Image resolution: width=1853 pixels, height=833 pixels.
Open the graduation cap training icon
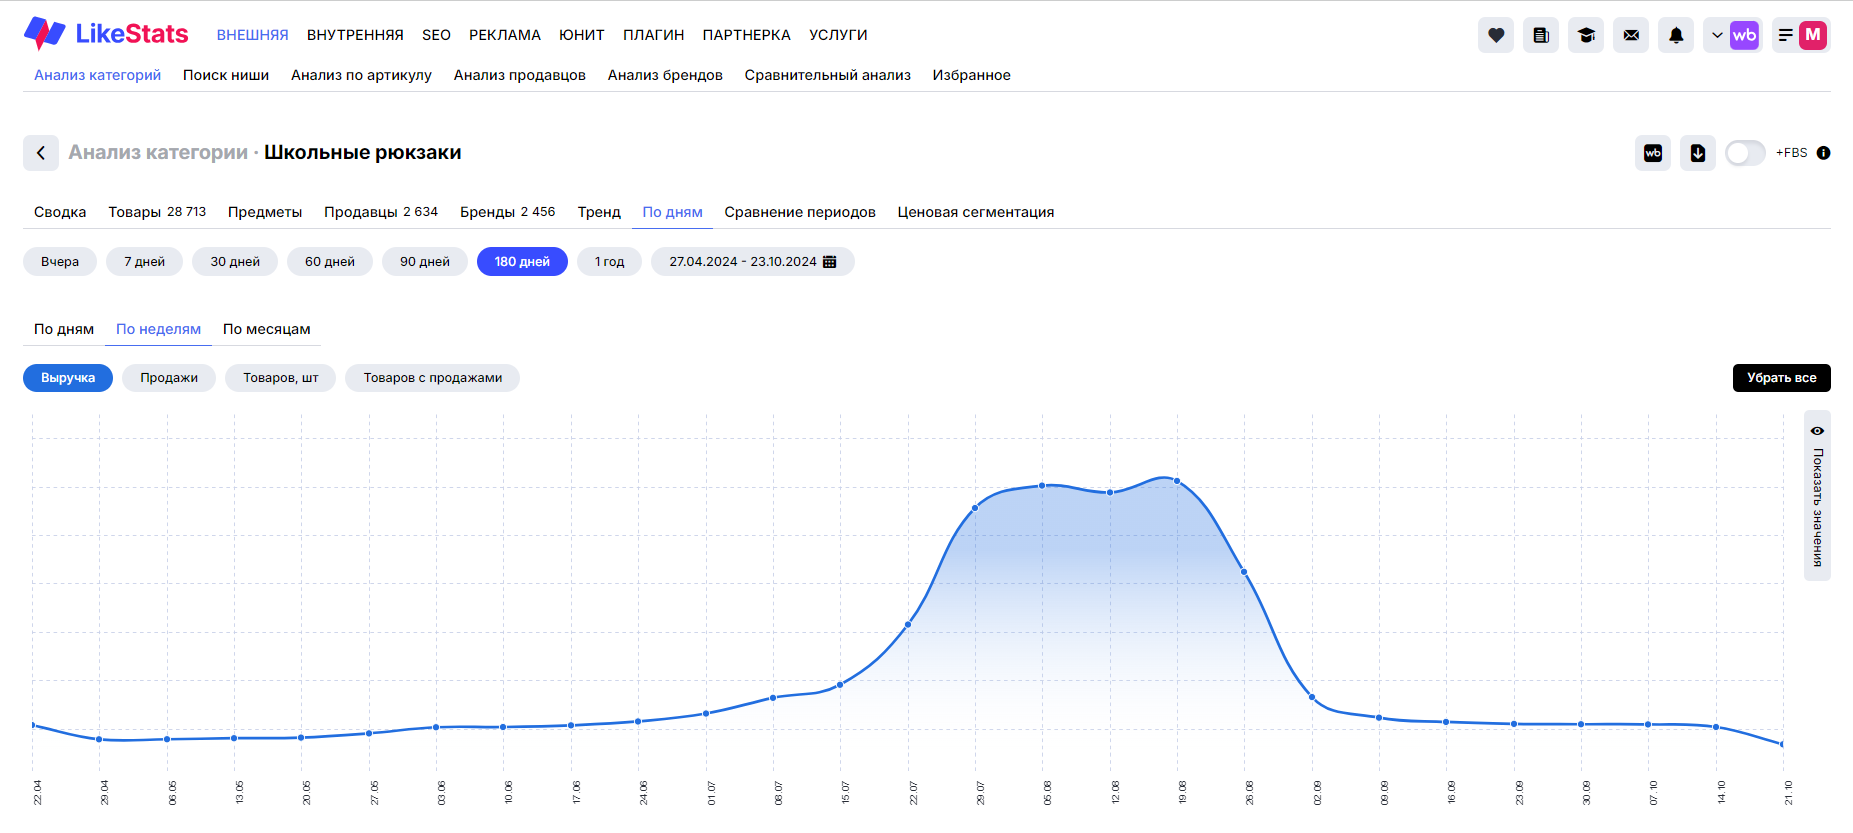[1586, 35]
